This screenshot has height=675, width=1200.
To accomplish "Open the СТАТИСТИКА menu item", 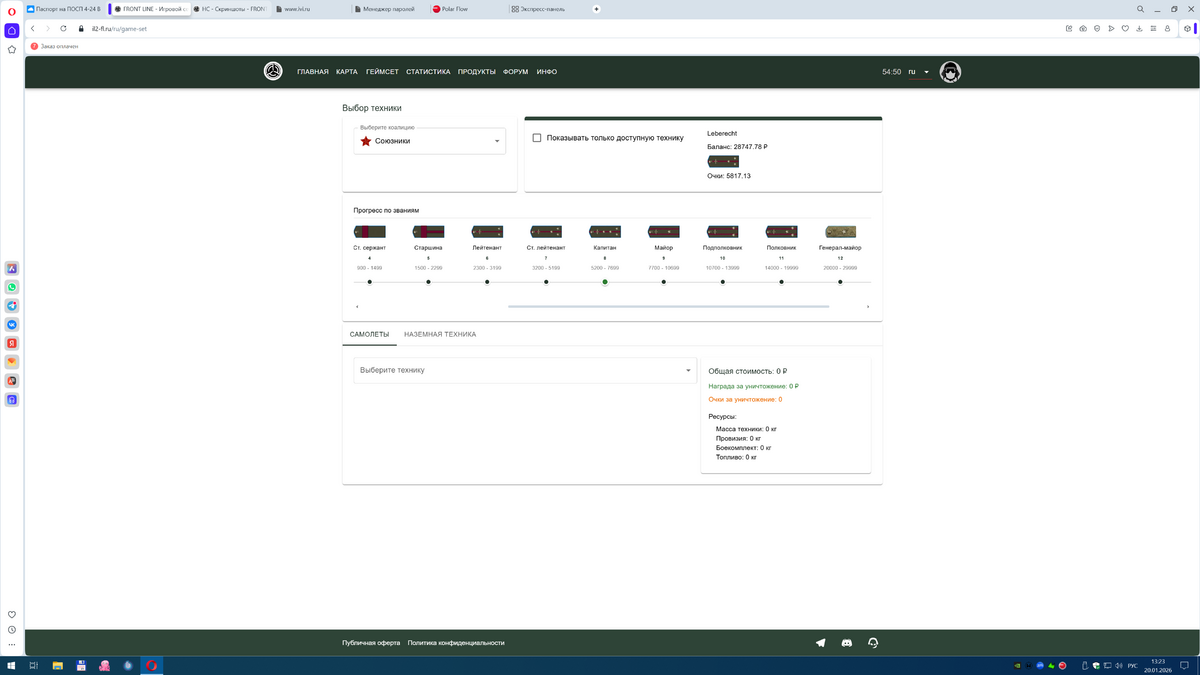I will coord(428,72).
